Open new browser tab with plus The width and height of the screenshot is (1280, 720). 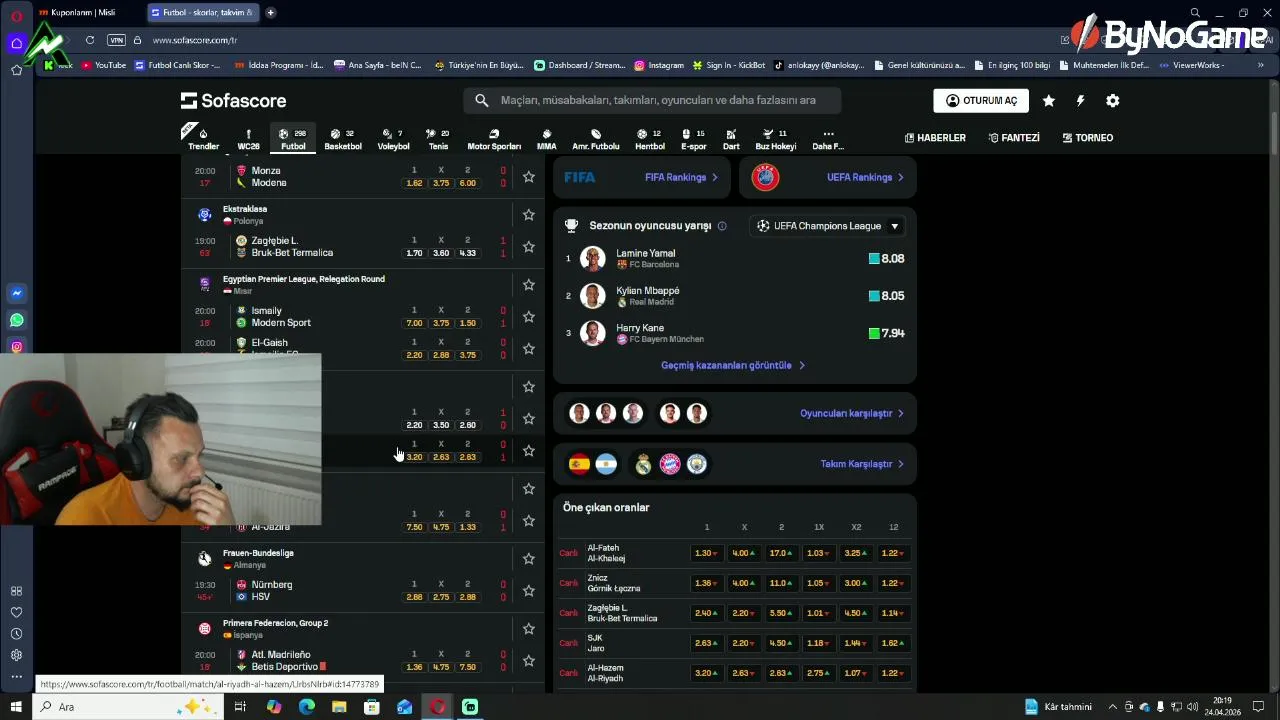click(270, 12)
